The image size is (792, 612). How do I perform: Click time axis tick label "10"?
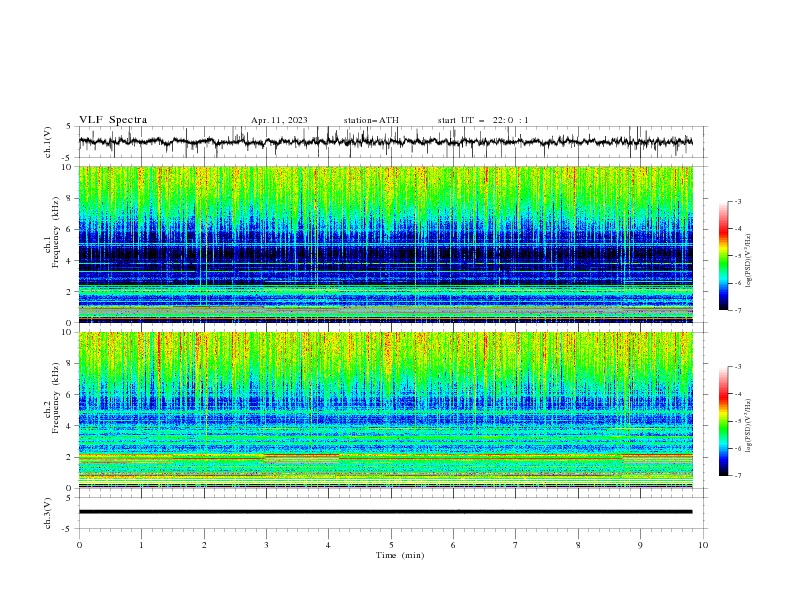point(703,545)
